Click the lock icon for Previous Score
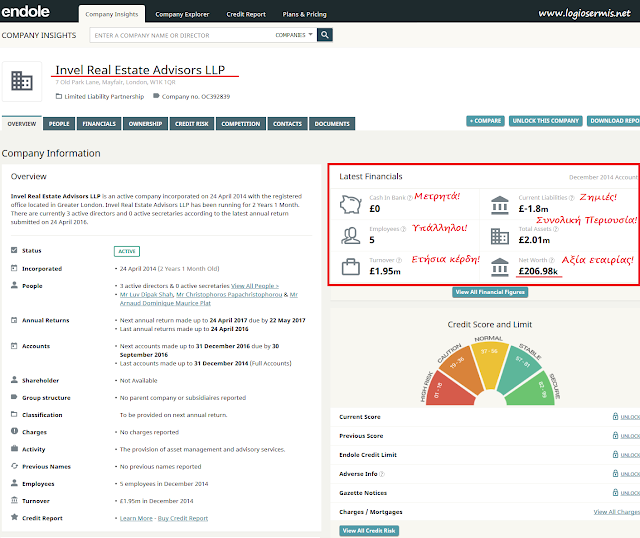 click(615, 436)
